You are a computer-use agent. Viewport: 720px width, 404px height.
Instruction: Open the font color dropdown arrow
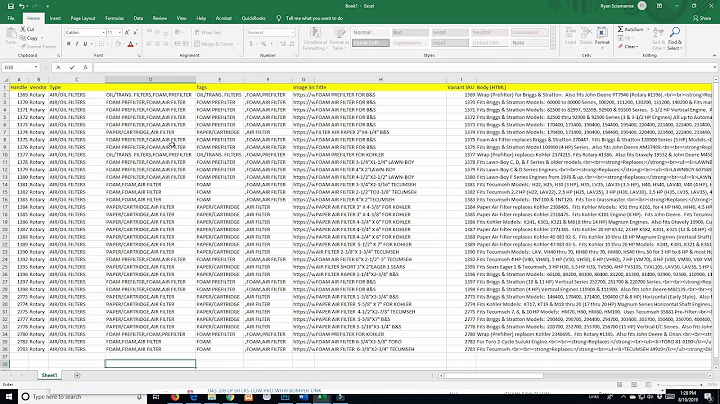click(137, 44)
